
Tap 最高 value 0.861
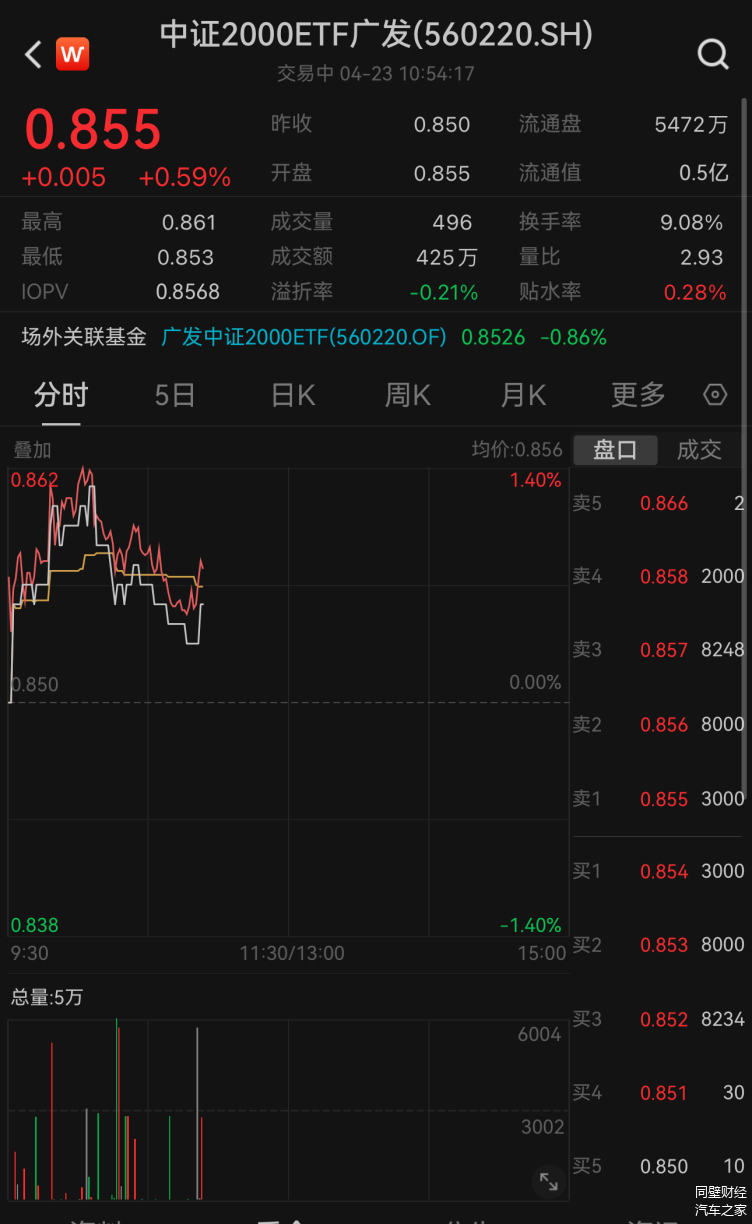(x=189, y=222)
